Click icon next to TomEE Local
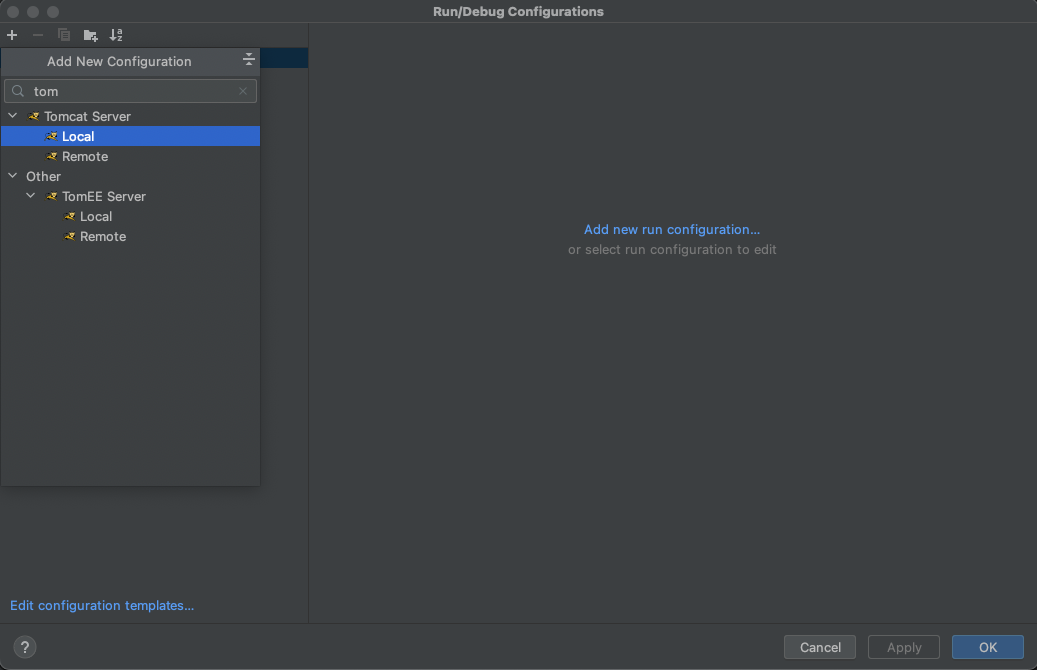 69,216
